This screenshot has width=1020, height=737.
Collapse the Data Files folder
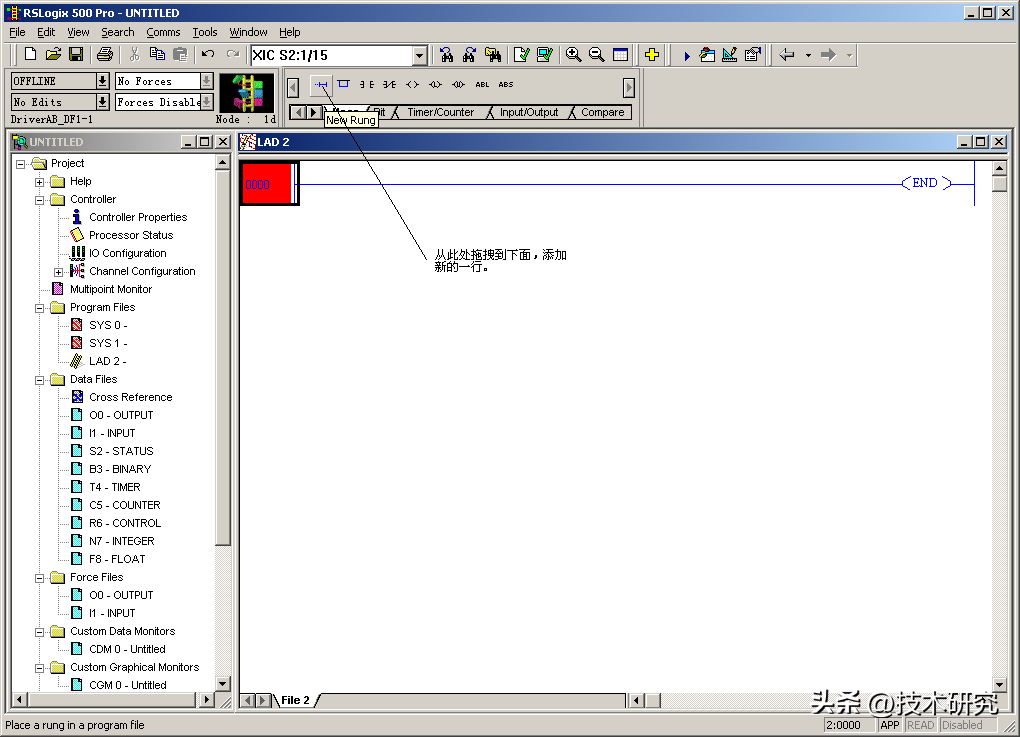40,380
